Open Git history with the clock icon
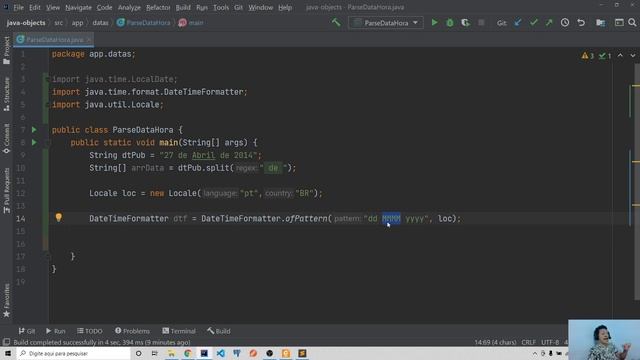The image size is (640, 360). pyautogui.click(x=565, y=23)
